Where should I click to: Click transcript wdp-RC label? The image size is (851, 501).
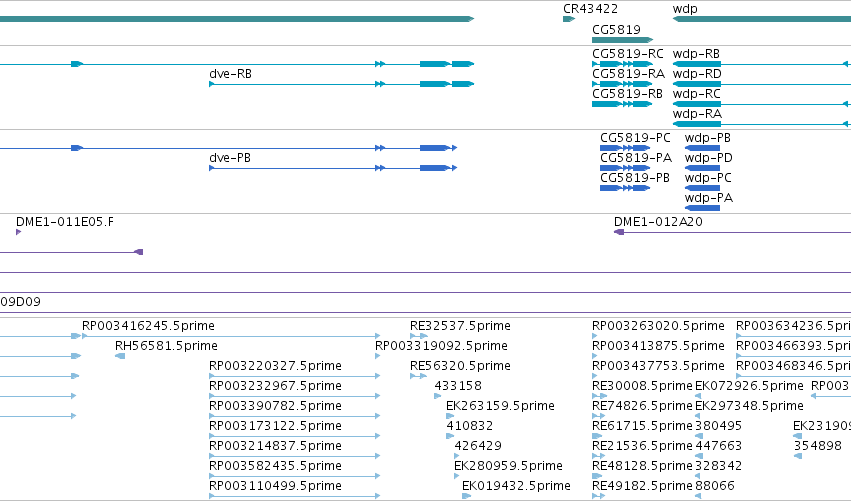click(696, 94)
